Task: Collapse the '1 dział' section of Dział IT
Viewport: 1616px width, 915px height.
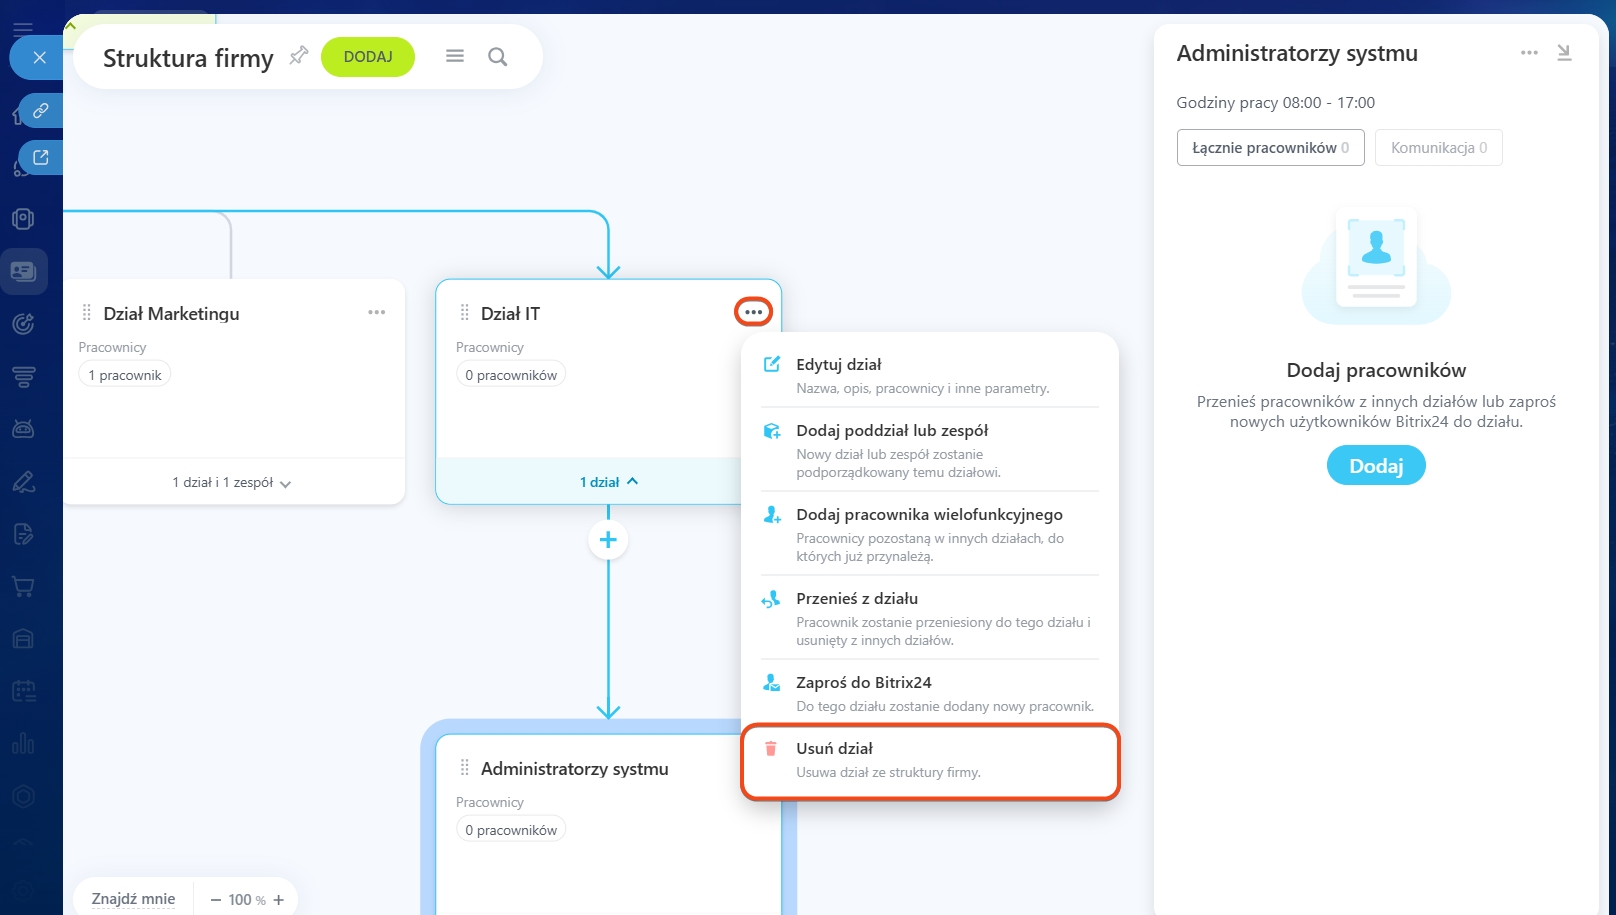Action: click(x=608, y=482)
